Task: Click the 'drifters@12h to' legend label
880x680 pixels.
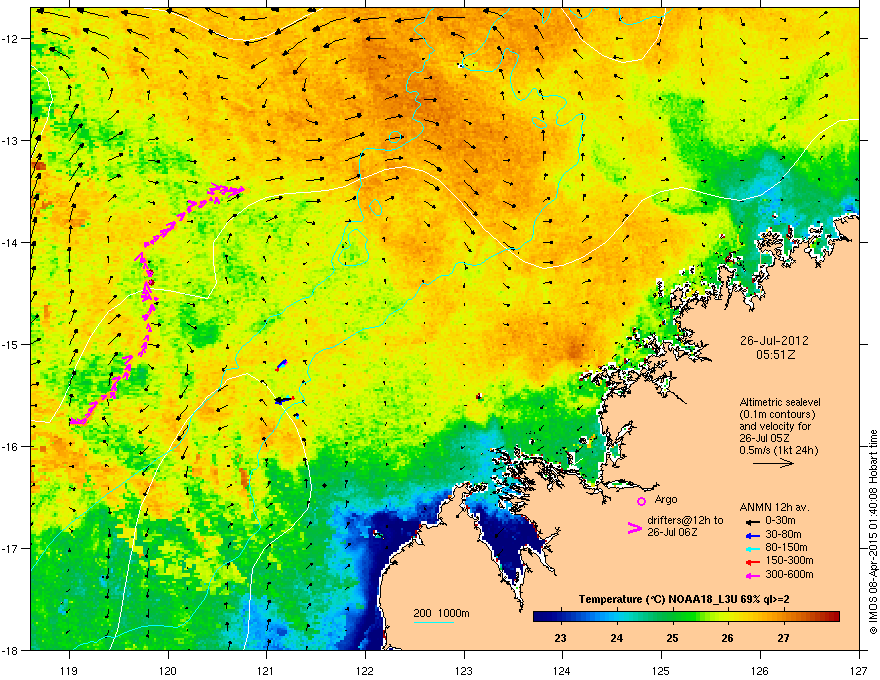Action: tap(685, 521)
